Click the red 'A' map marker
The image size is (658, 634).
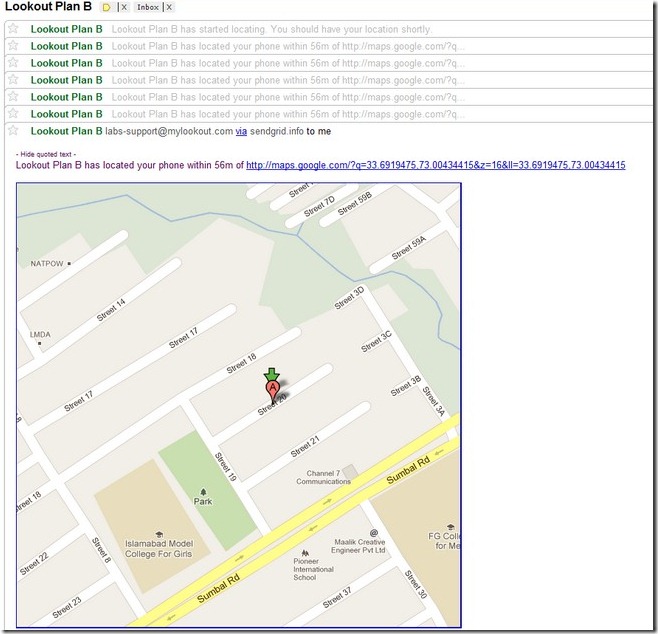point(273,391)
